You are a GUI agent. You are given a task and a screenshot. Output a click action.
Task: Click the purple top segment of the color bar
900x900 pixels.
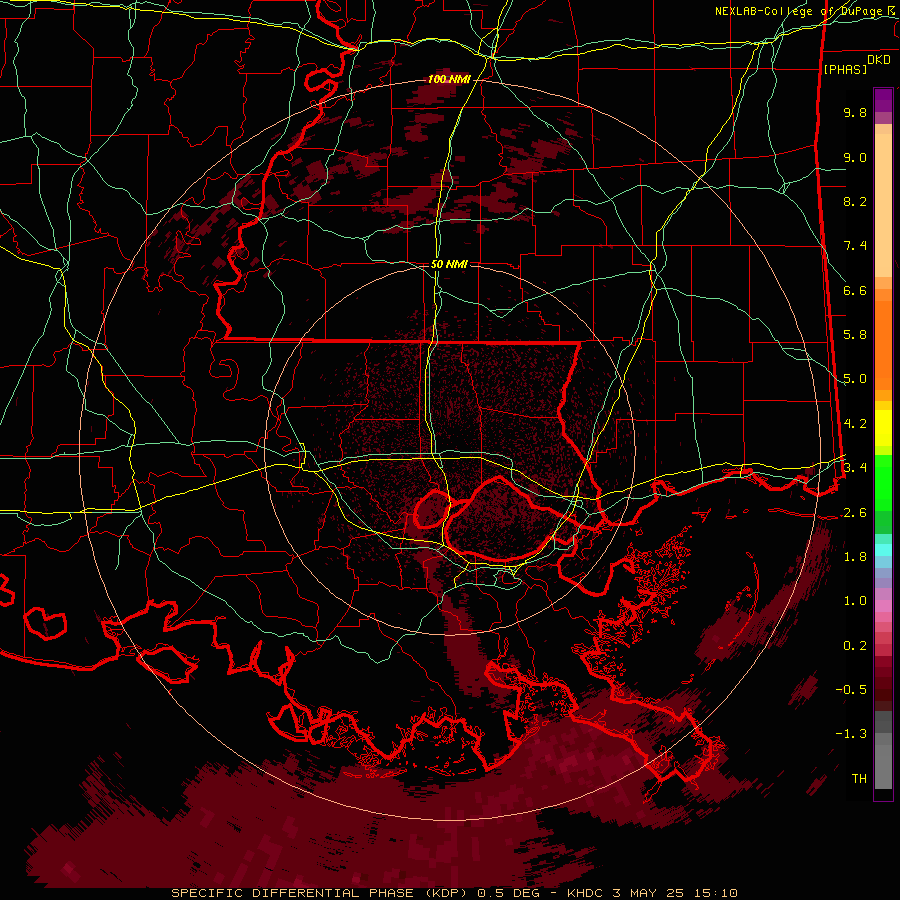pos(883,100)
